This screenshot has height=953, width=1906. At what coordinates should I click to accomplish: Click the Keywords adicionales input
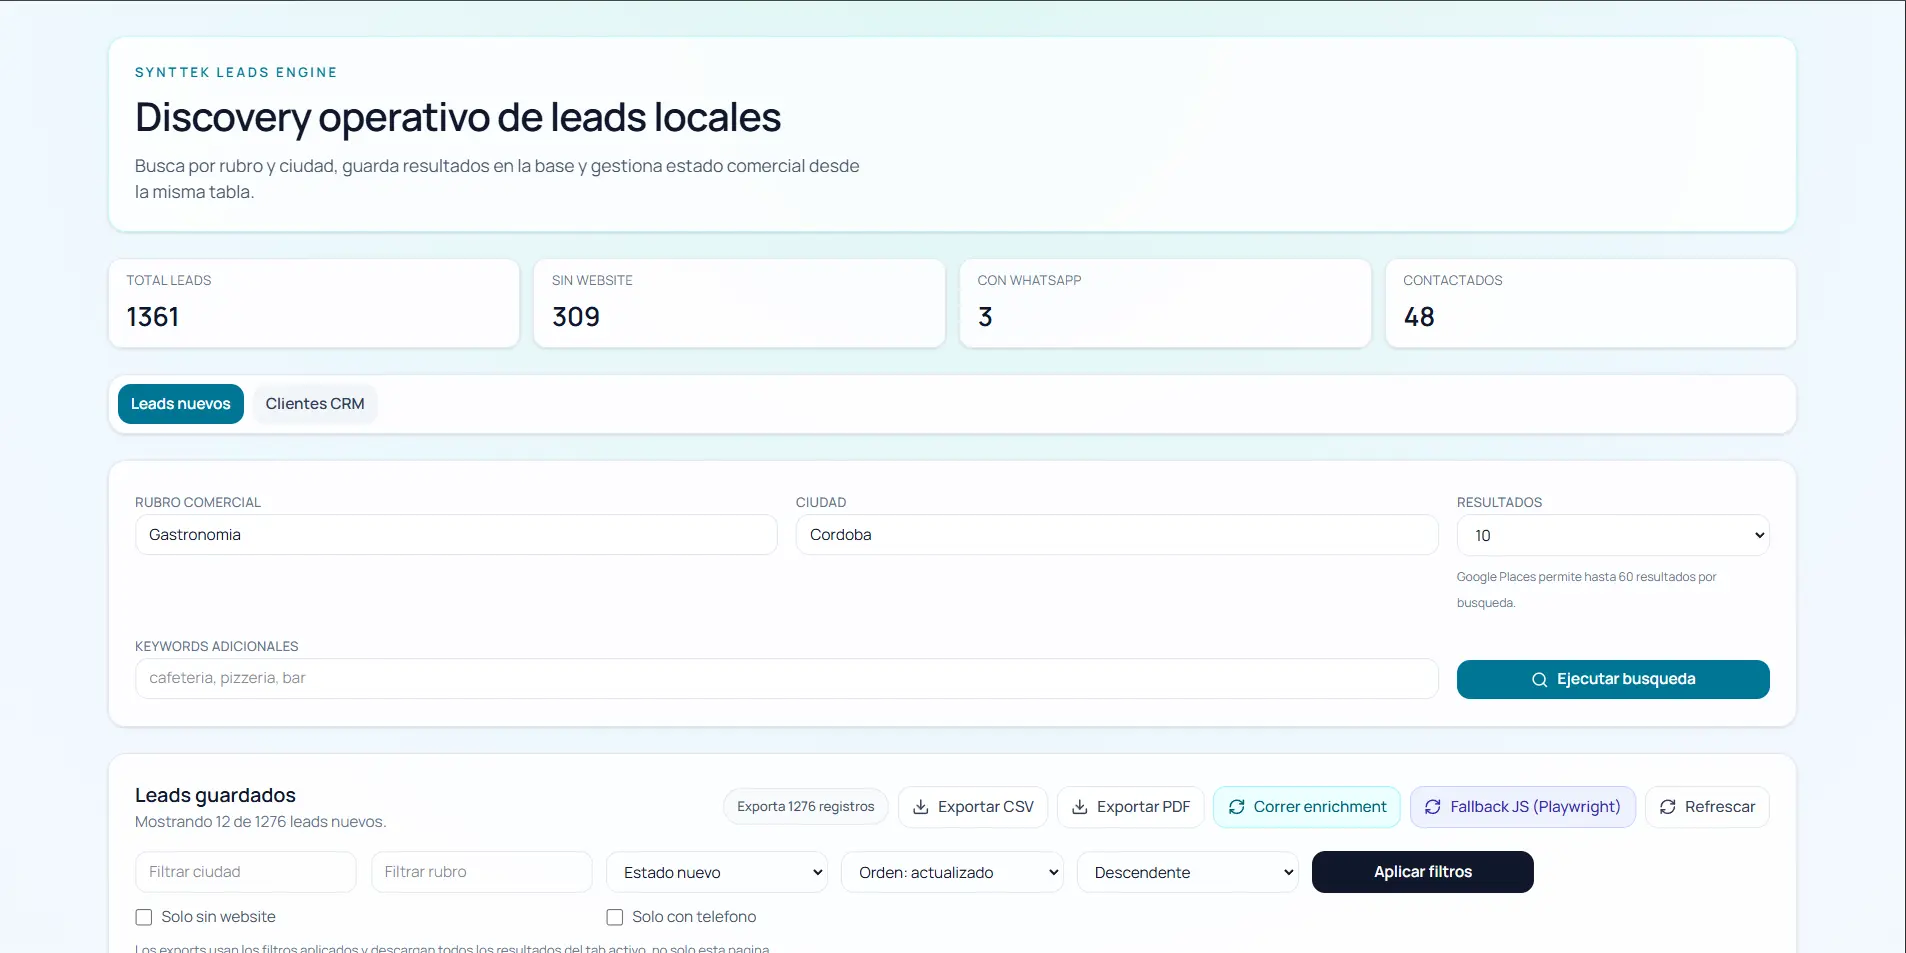click(787, 678)
